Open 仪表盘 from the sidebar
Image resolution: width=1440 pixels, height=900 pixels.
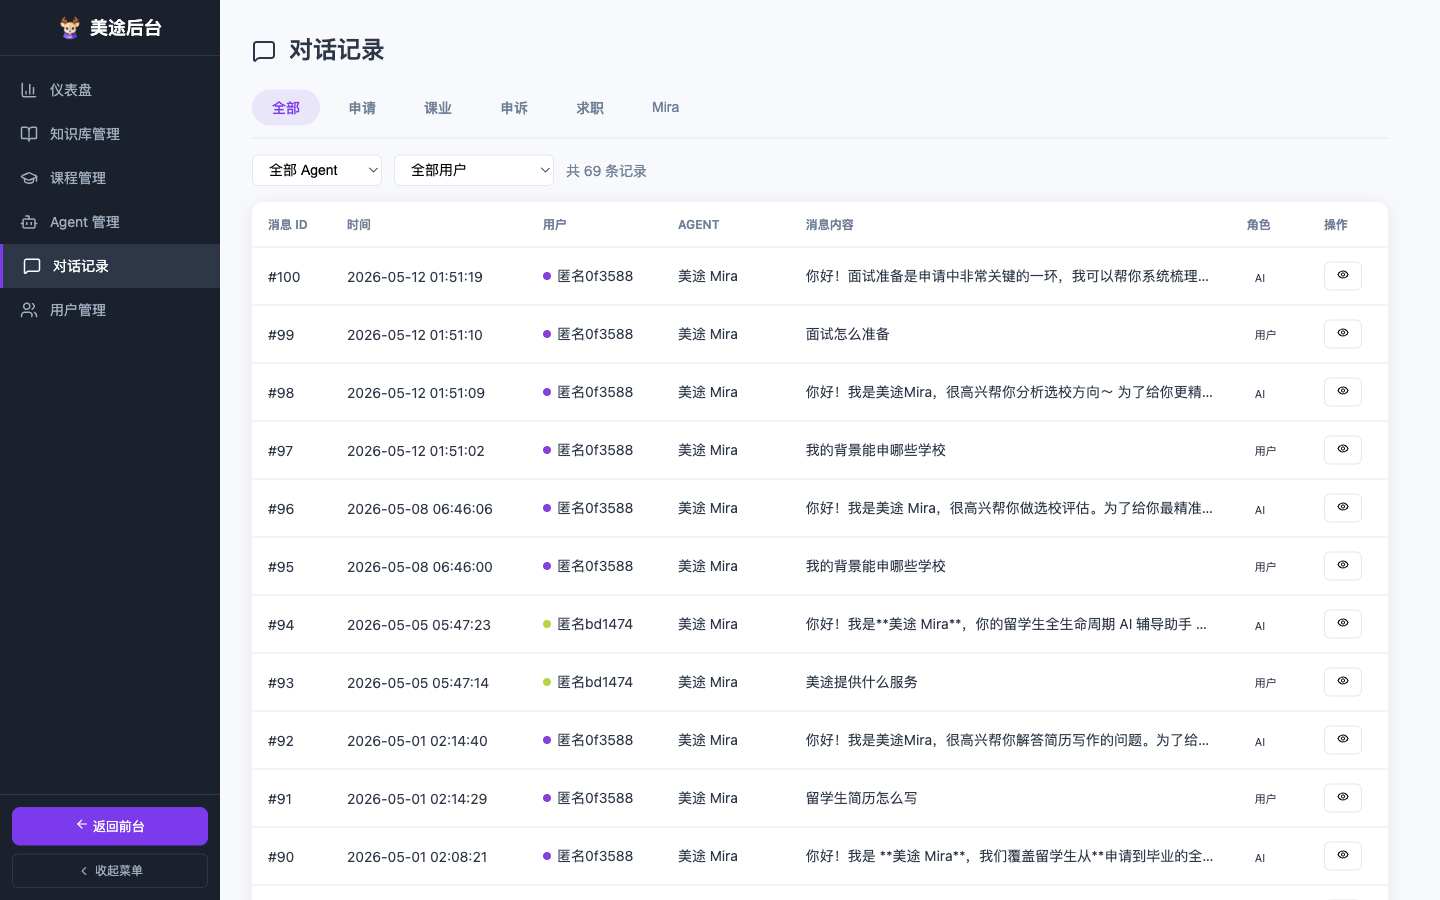110,90
